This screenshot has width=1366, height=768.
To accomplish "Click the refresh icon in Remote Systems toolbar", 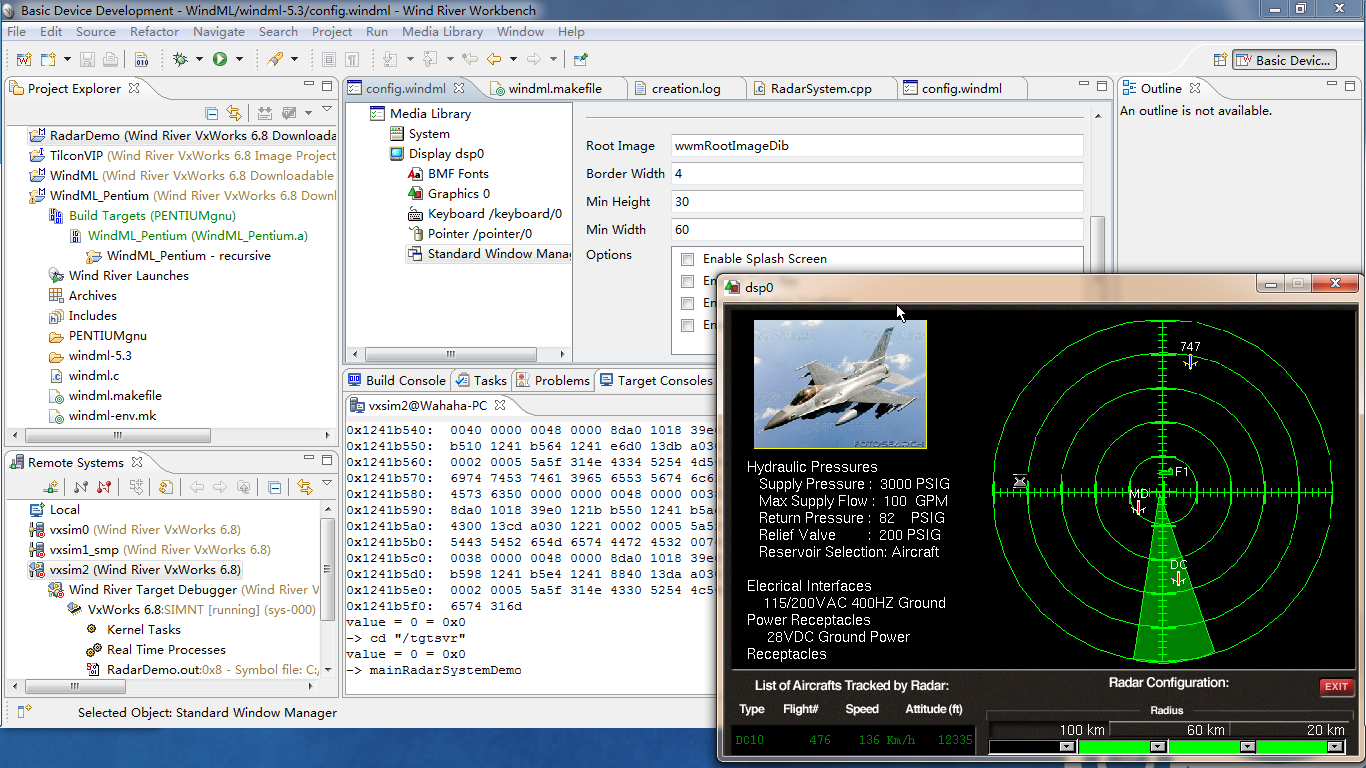I will [x=165, y=487].
